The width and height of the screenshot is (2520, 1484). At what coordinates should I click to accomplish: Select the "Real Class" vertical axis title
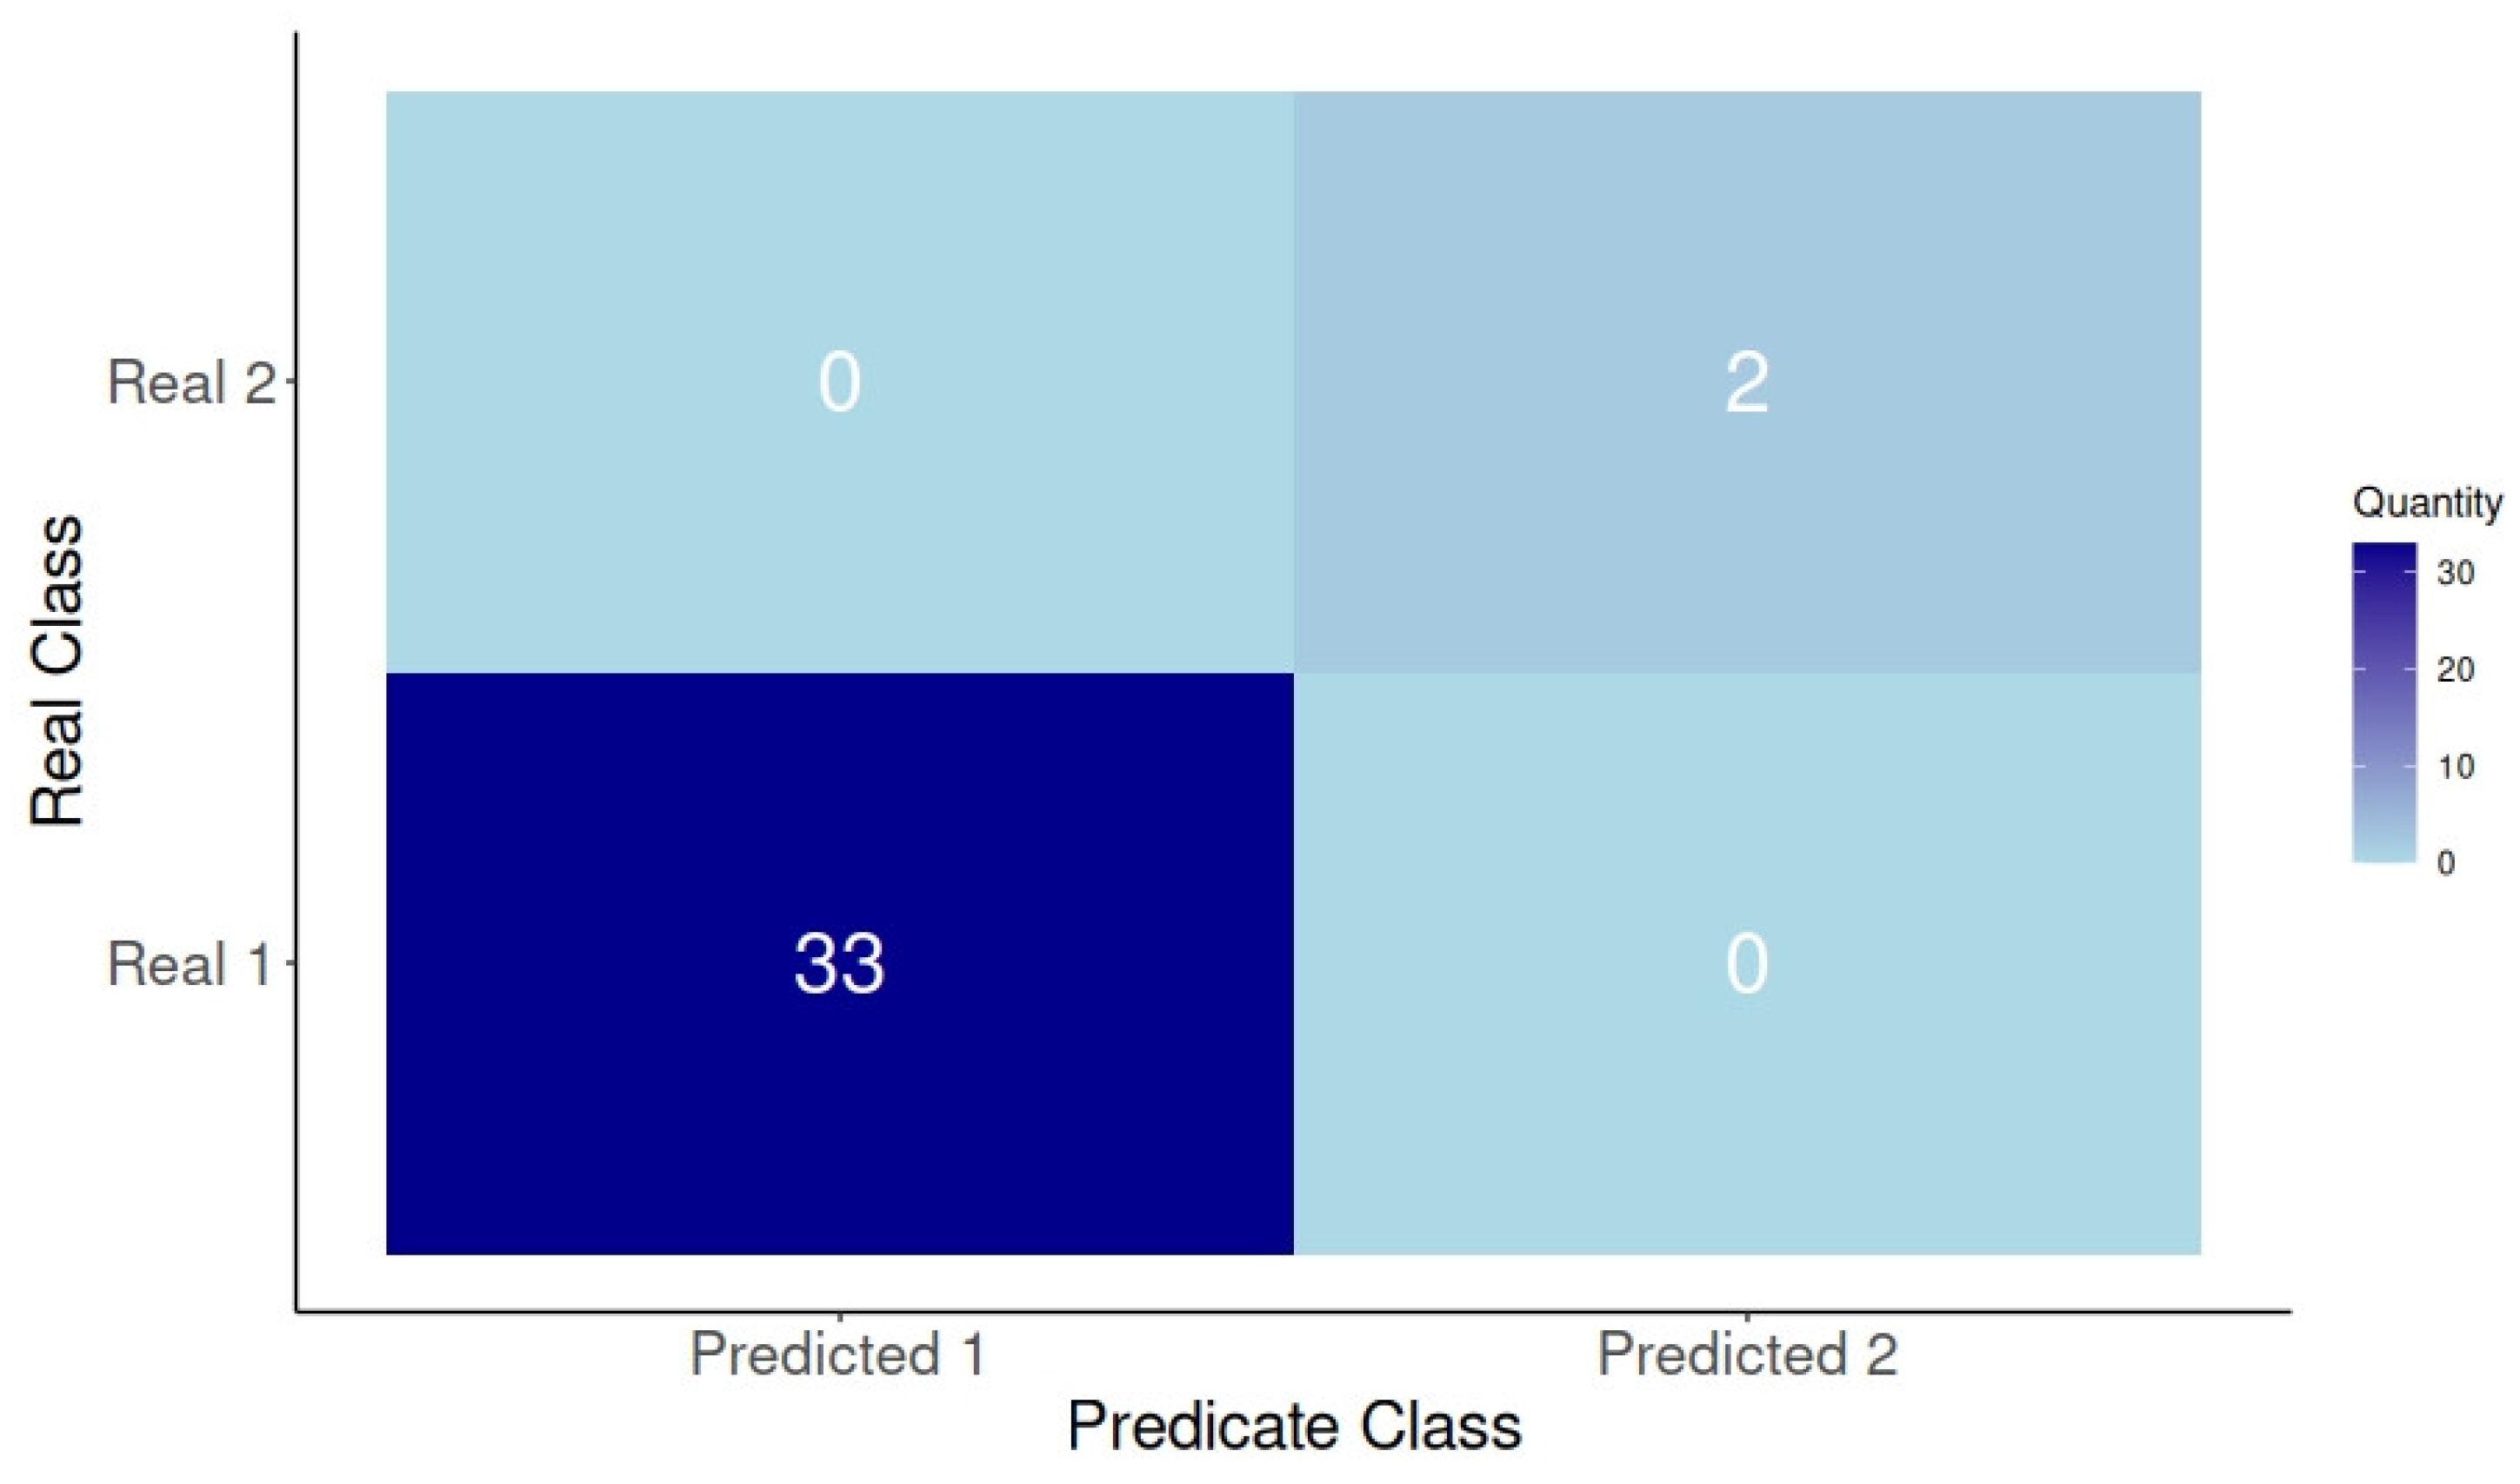57,672
